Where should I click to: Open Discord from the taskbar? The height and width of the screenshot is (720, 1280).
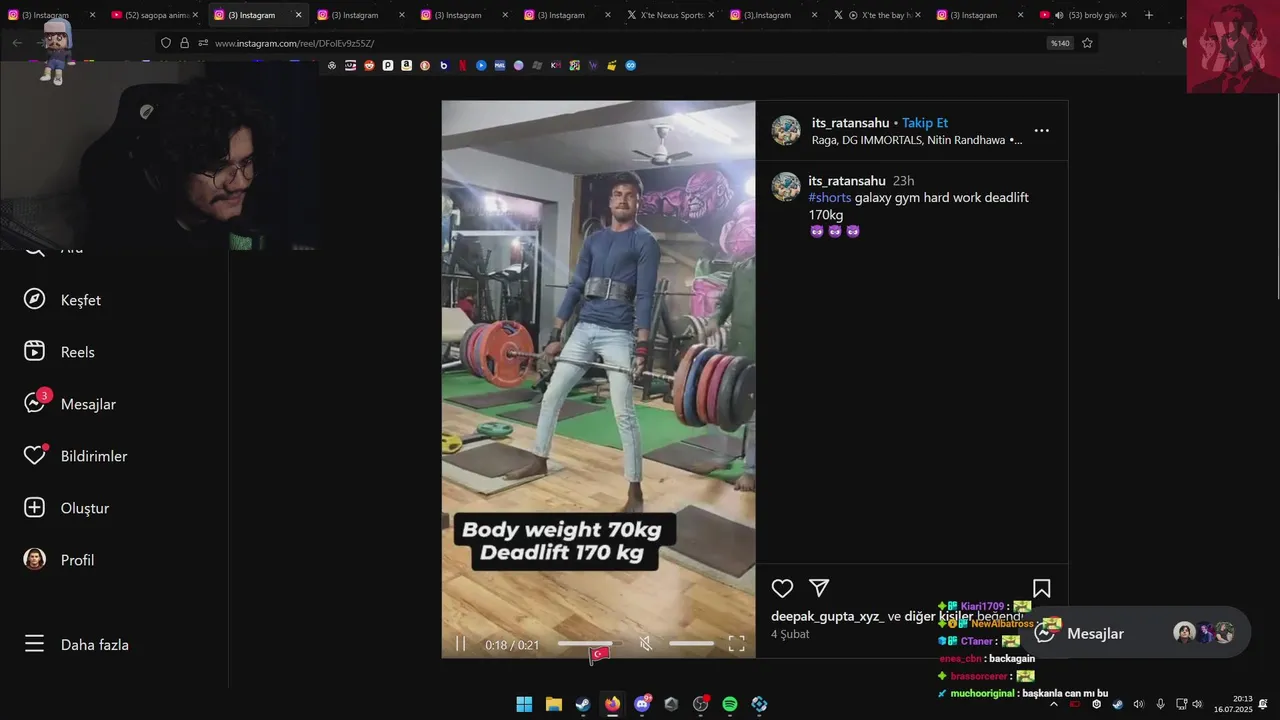[642, 704]
